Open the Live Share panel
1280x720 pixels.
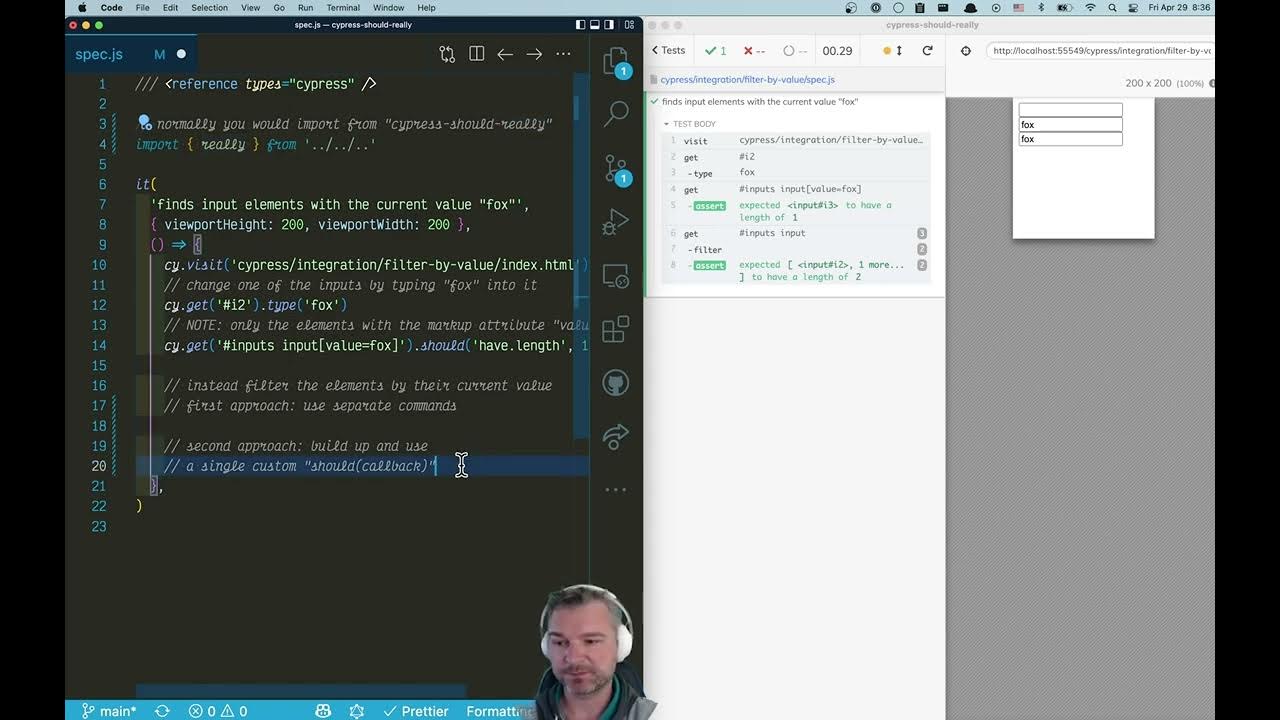[616, 436]
